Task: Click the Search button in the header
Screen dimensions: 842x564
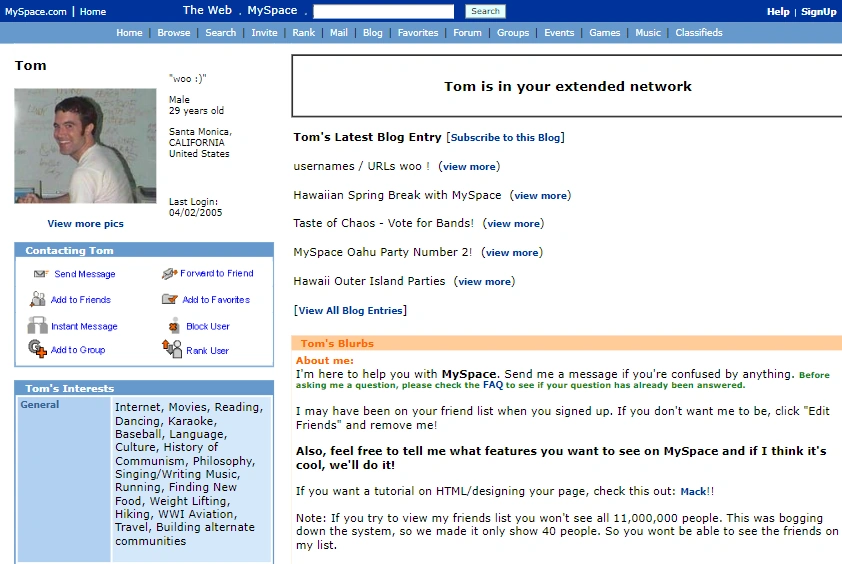Action: pyautogui.click(x=485, y=11)
